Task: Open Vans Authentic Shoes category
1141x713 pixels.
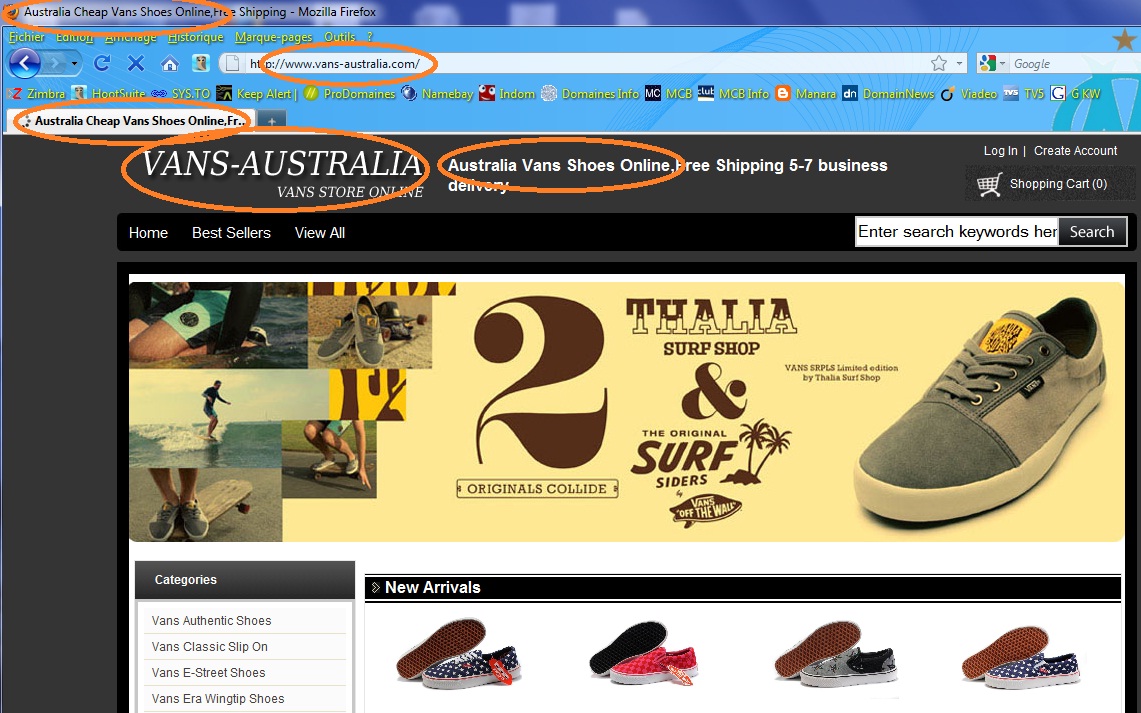Action: (212, 621)
